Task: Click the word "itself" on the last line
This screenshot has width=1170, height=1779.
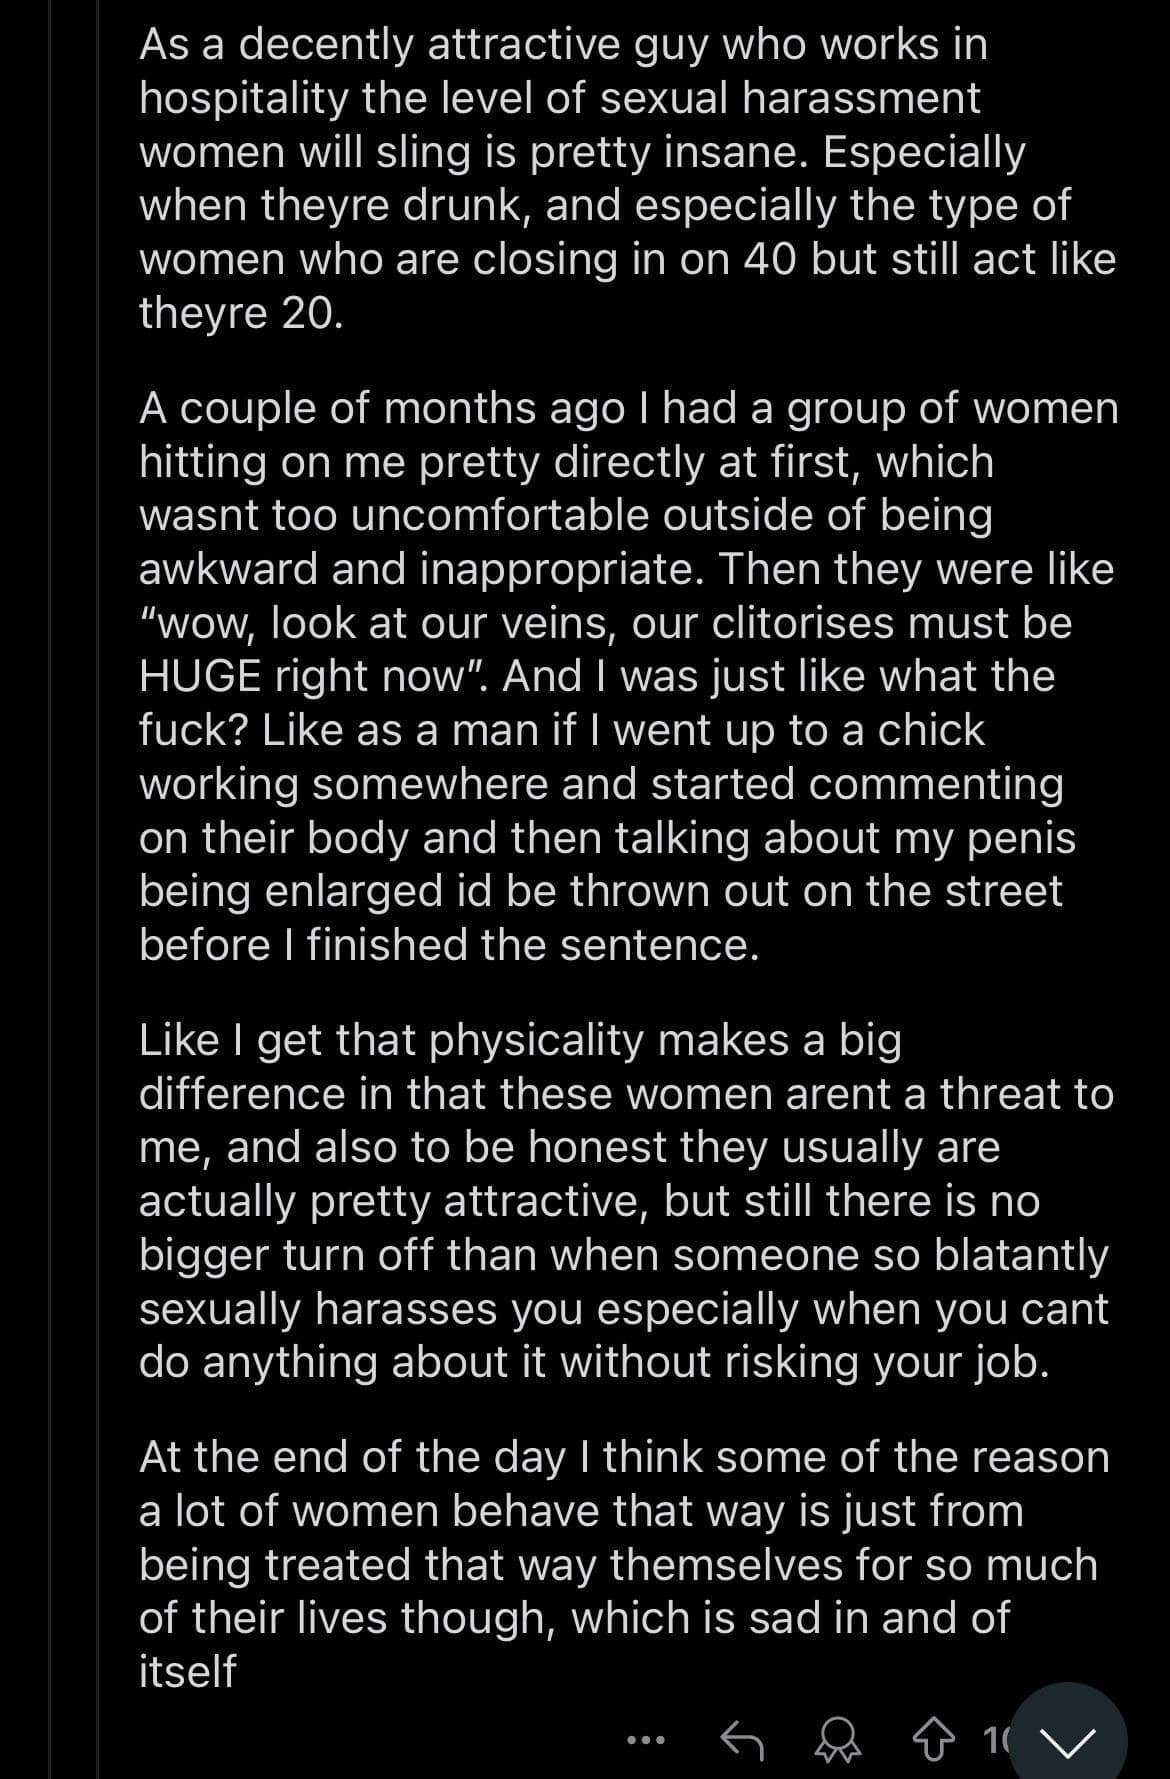Action: [187, 1672]
